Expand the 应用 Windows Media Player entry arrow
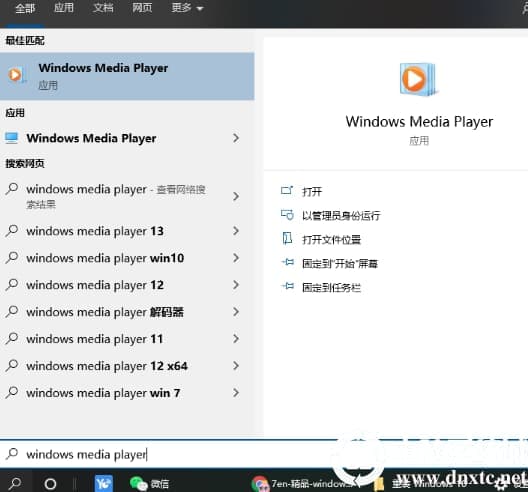 click(x=236, y=138)
